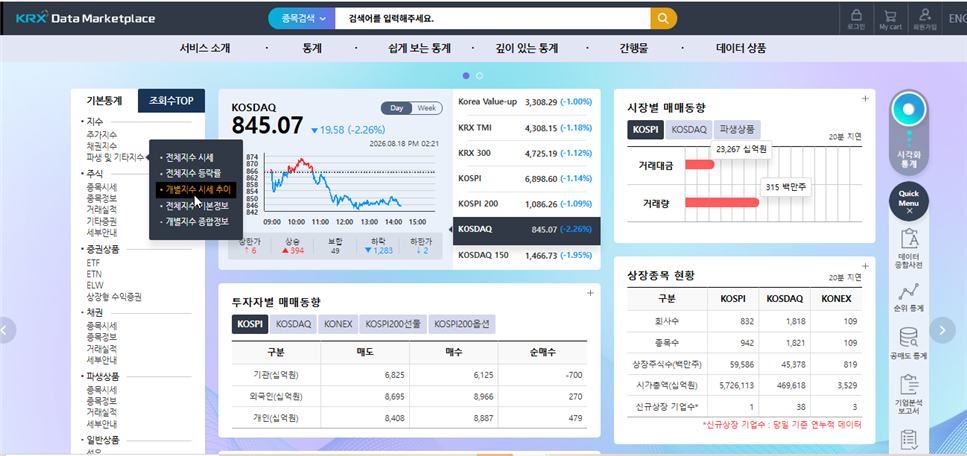This screenshot has width=967, height=456.
Task: Select KOSPI tab in 시장별 매매동향
Action: pyautogui.click(x=644, y=130)
